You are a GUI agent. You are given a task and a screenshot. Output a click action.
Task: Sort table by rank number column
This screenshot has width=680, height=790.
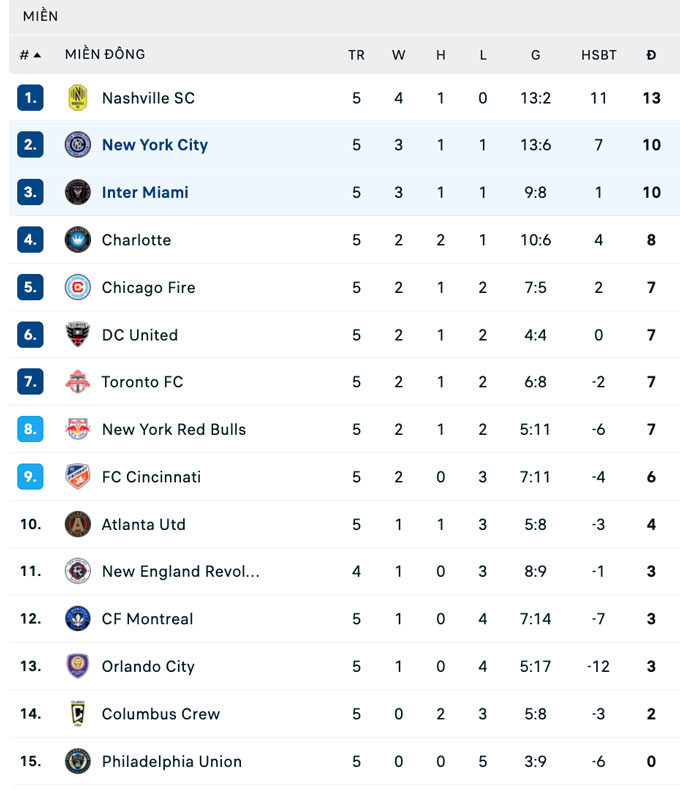click(x=30, y=55)
